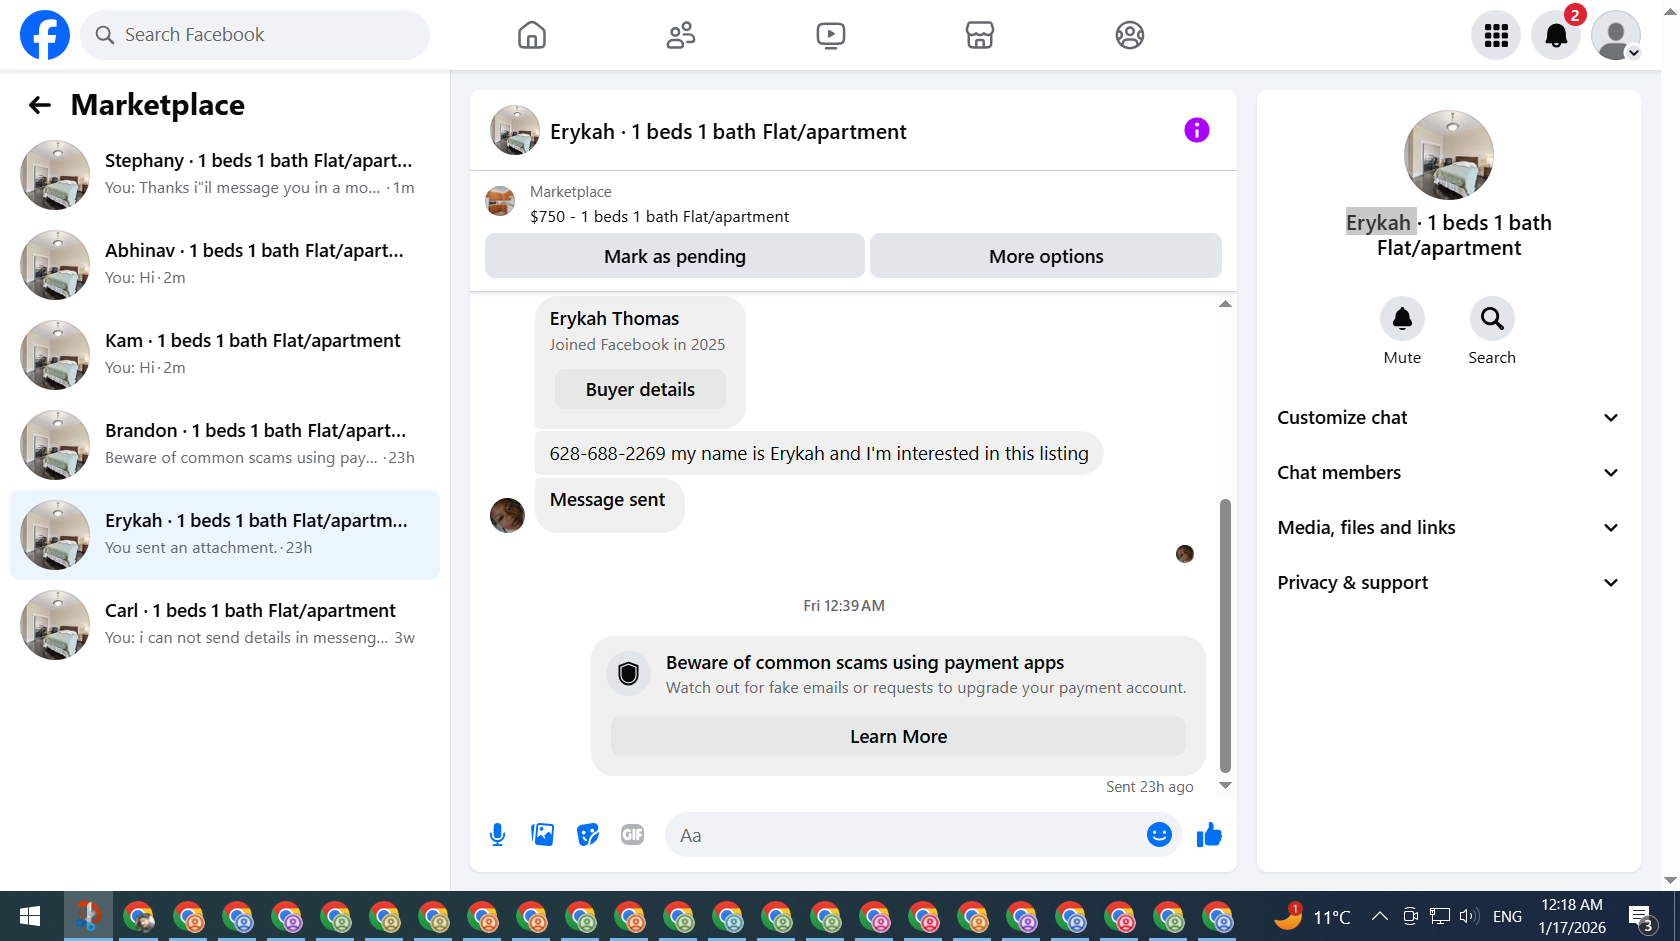This screenshot has height=941, width=1680.
Task: Attach a photo with the image icon
Action: click(543, 835)
